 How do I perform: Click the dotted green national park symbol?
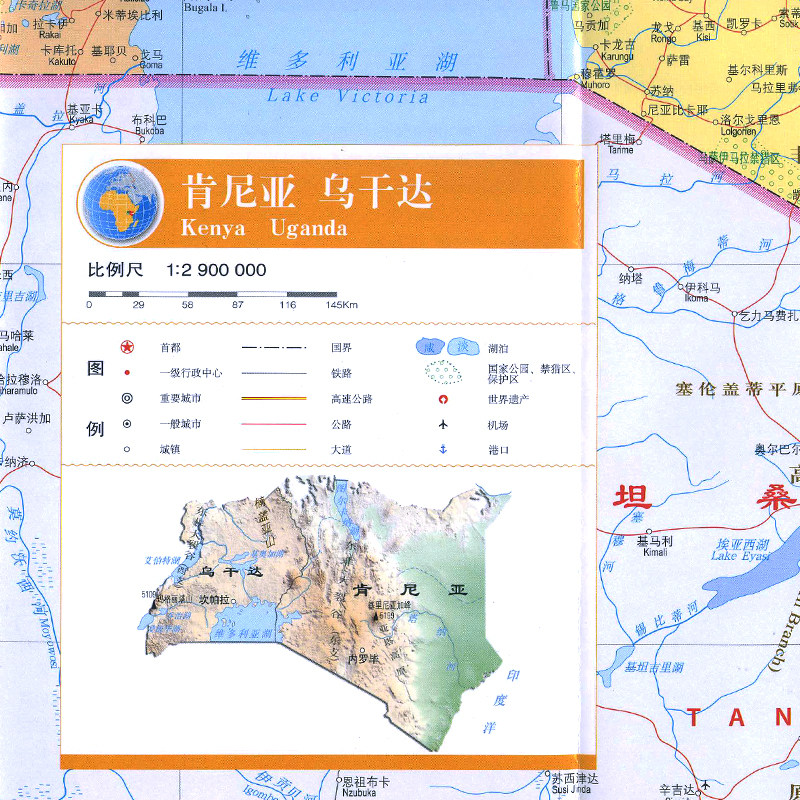coord(443,372)
